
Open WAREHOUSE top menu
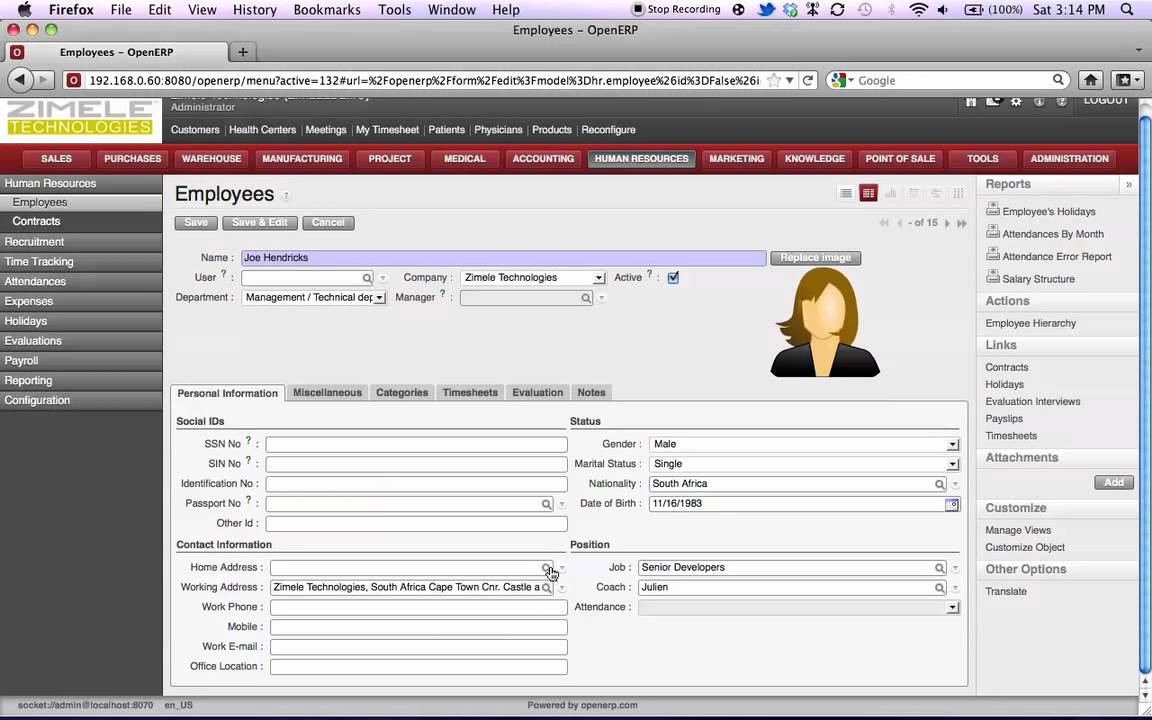point(212,159)
